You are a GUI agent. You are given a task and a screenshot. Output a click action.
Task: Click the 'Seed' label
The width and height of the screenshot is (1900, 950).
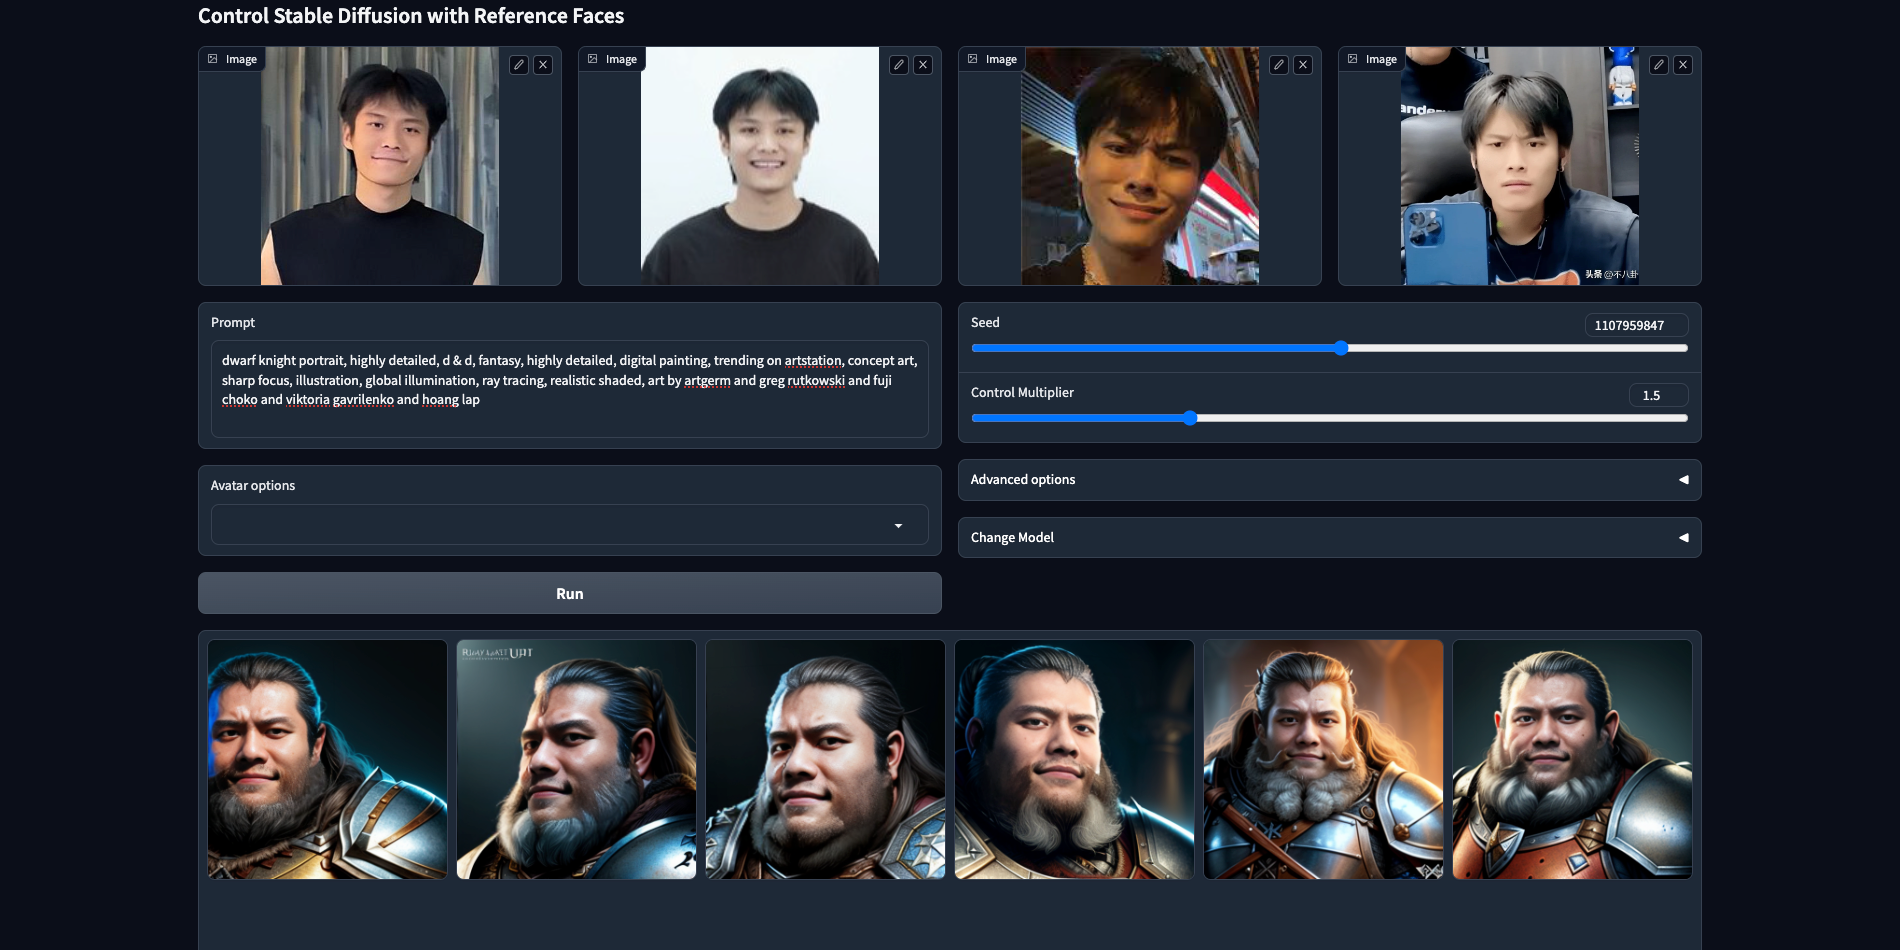pyautogui.click(x=985, y=322)
